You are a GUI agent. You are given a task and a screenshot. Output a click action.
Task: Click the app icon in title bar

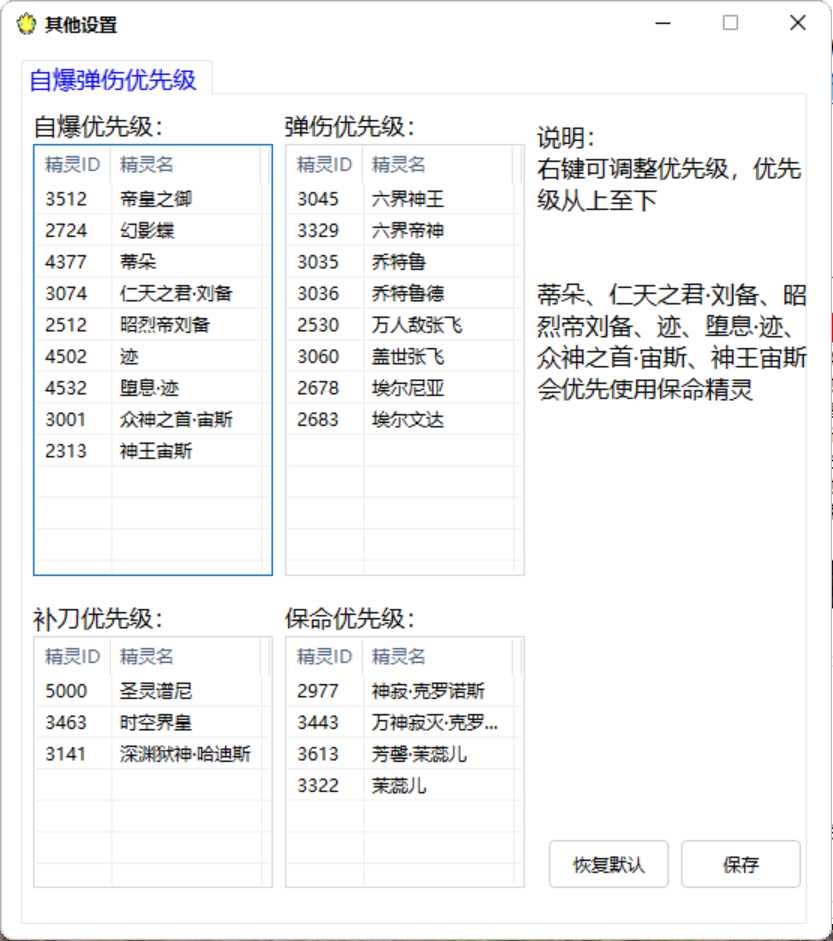26,25
